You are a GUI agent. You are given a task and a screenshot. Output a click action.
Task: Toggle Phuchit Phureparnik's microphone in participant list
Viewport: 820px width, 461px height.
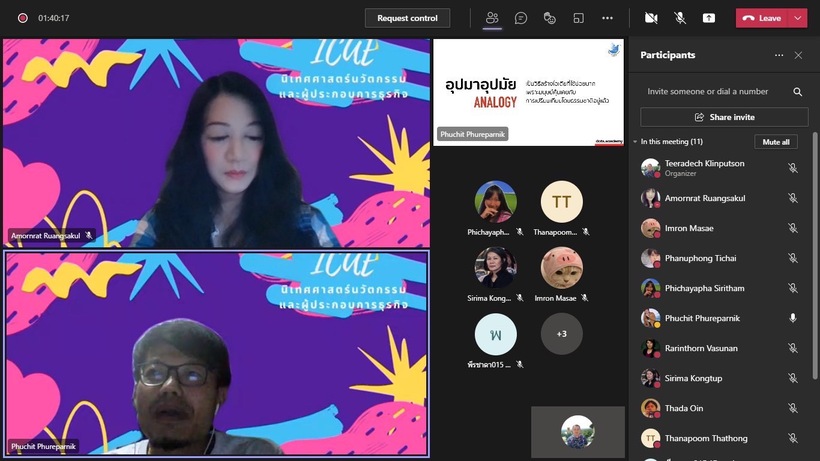(x=793, y=318)
